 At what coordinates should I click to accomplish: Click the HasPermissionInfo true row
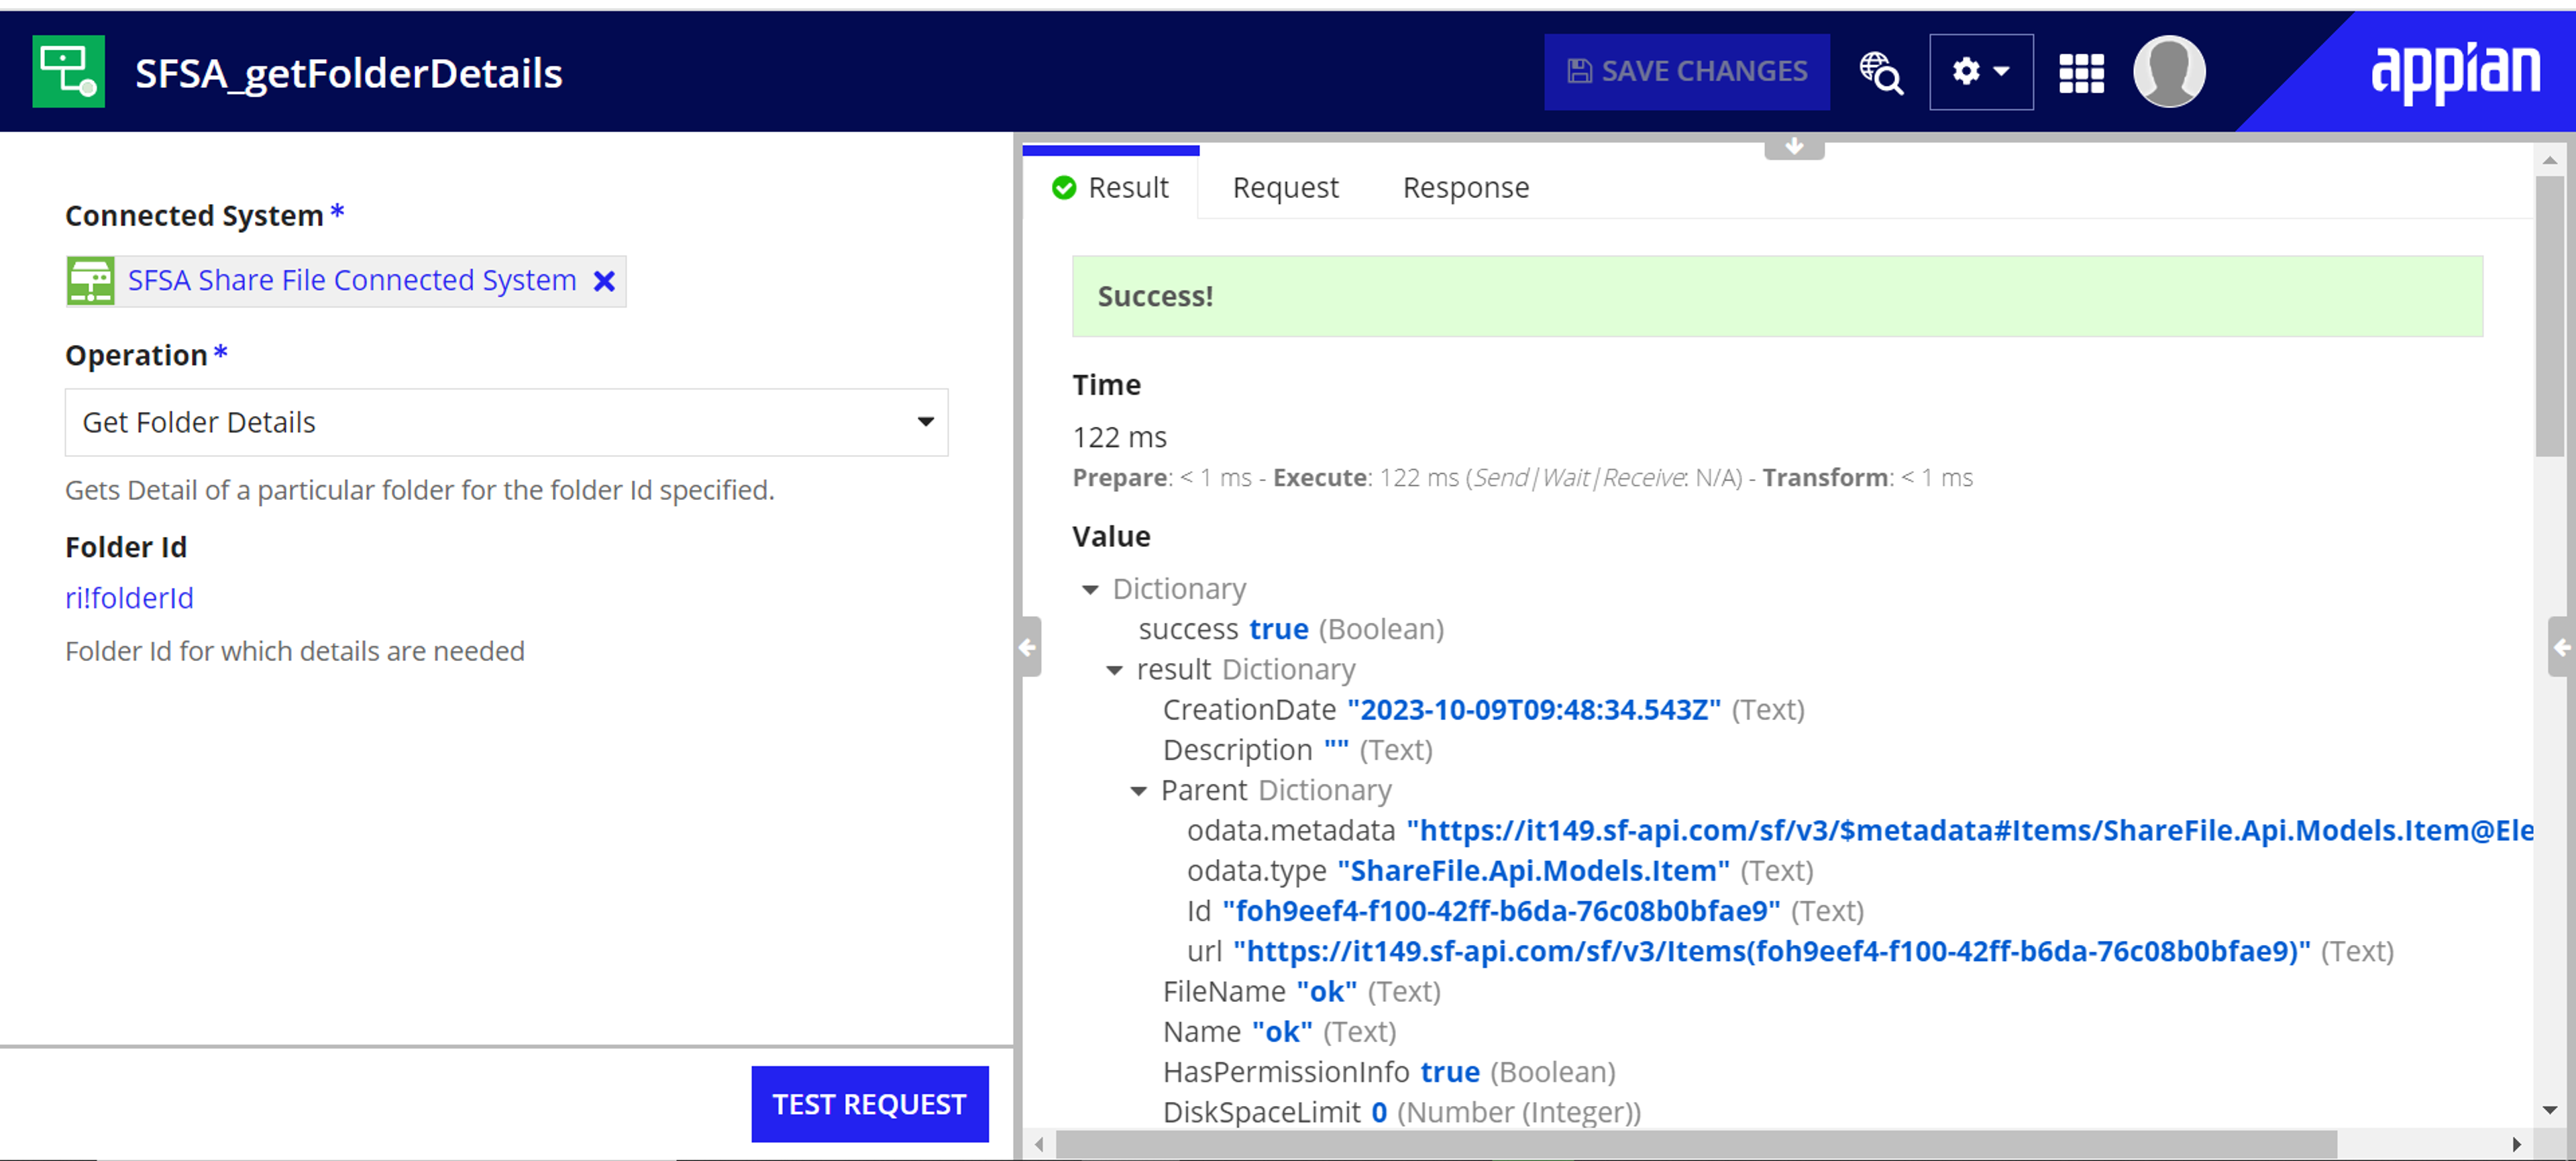(1388, 1072)
